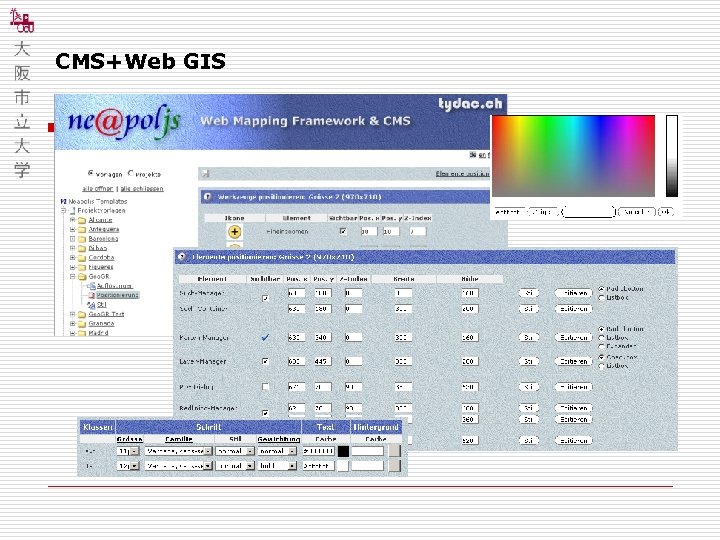Click the red university crest logo
The height and width of the screenshot is (540, 720).
(x=22, y=20)
